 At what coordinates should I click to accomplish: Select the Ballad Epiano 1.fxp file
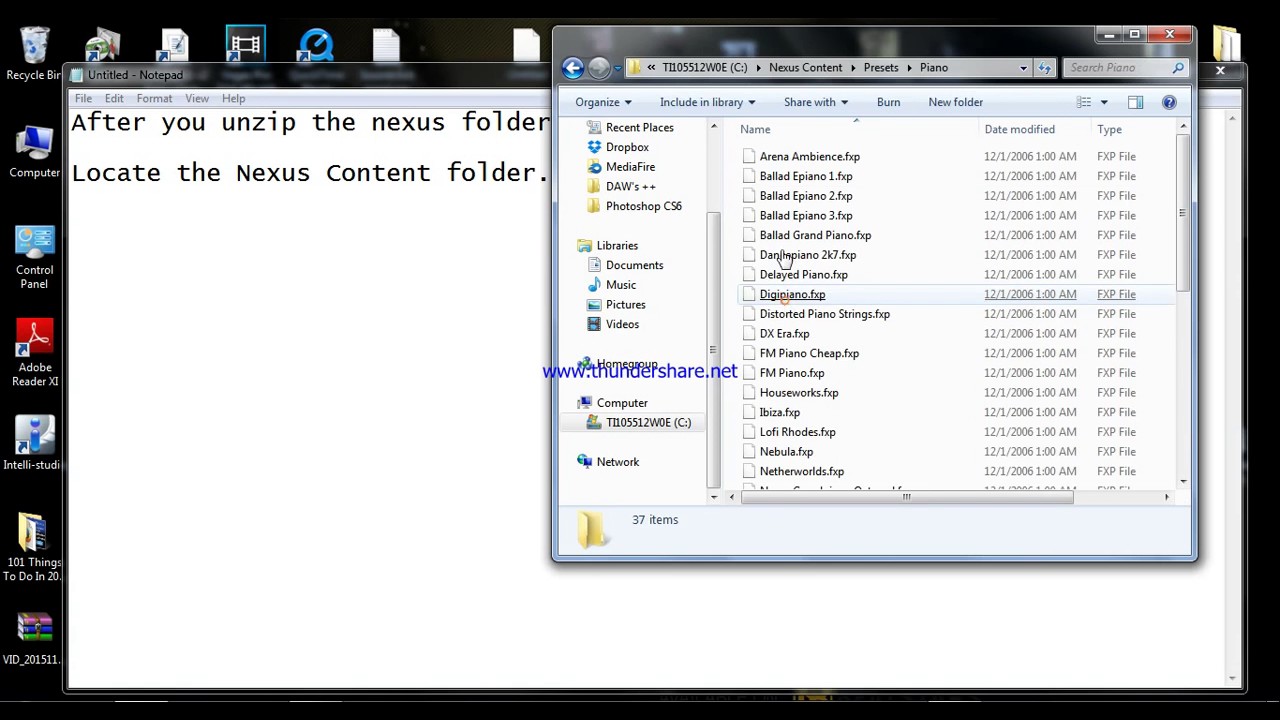click(806, 176)
